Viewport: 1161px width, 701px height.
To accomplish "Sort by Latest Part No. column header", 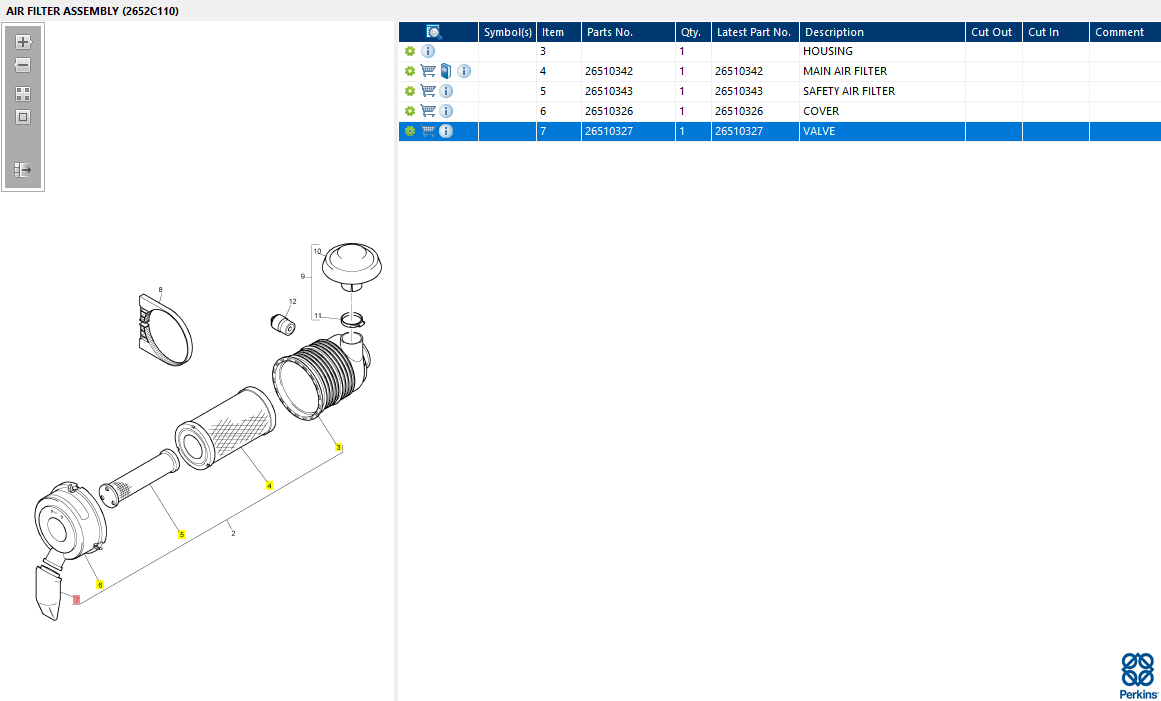I will 755,32.
